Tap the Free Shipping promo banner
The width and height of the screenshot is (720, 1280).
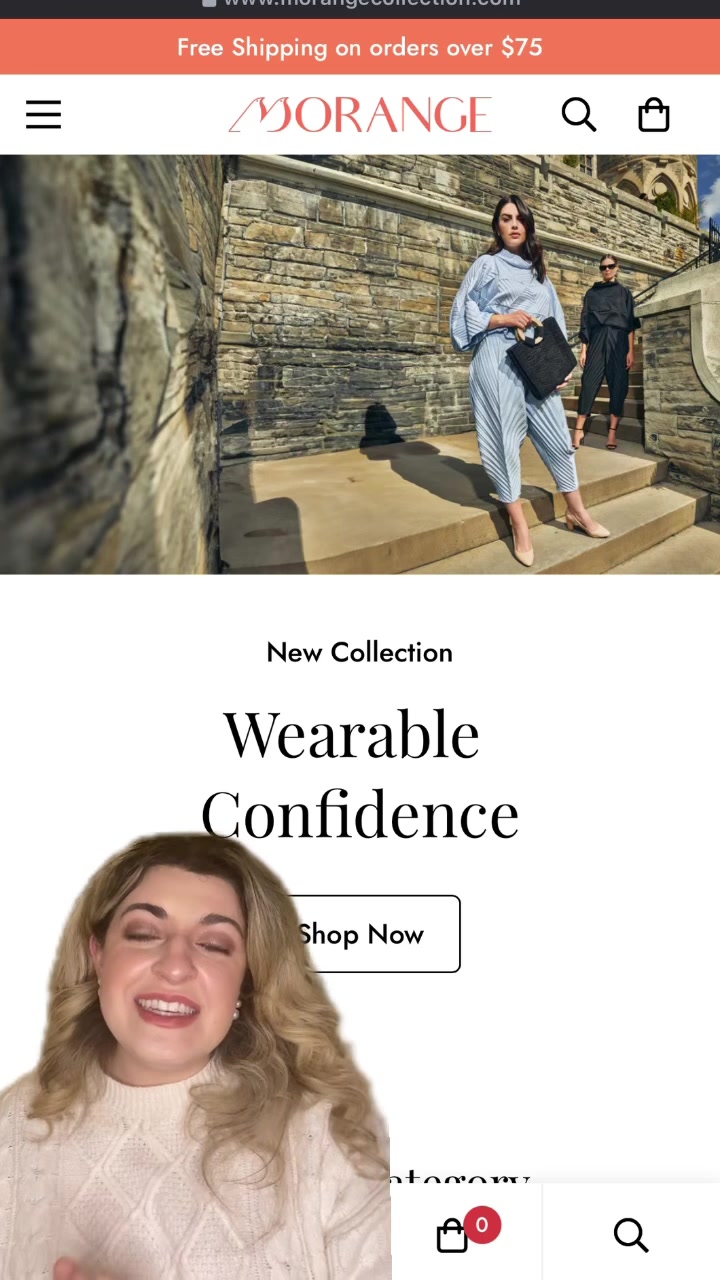coord(360,47)
